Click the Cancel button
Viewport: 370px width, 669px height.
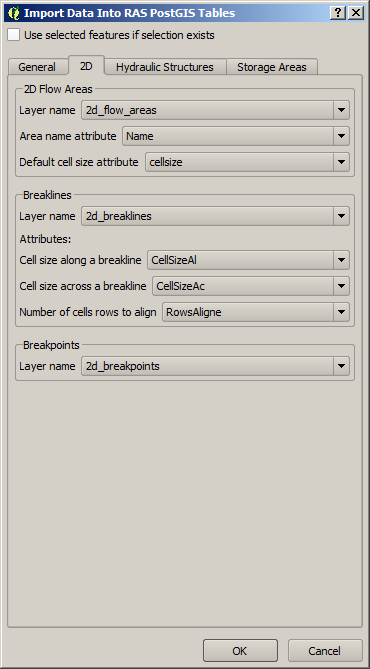[325, 650]
